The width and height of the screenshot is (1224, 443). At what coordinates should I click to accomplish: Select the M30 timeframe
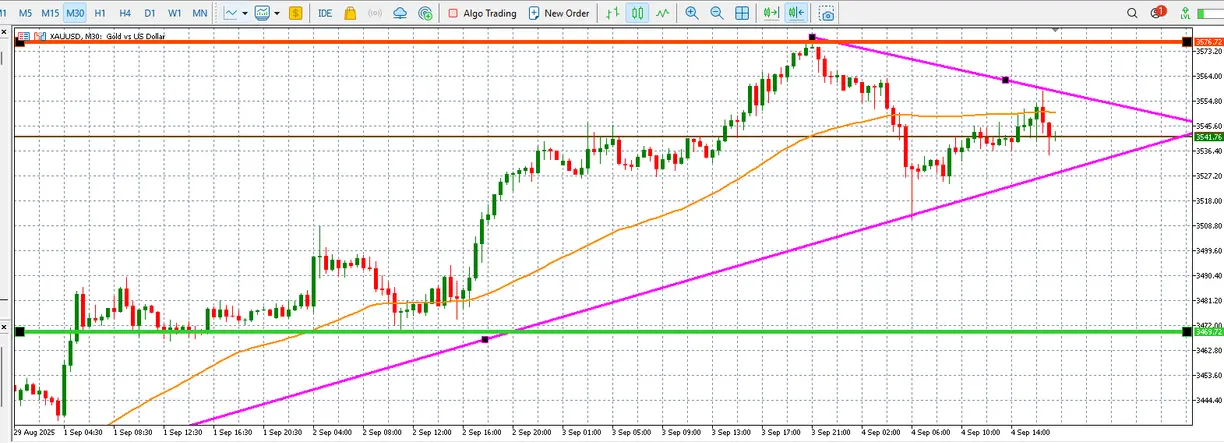coord(76,13)
